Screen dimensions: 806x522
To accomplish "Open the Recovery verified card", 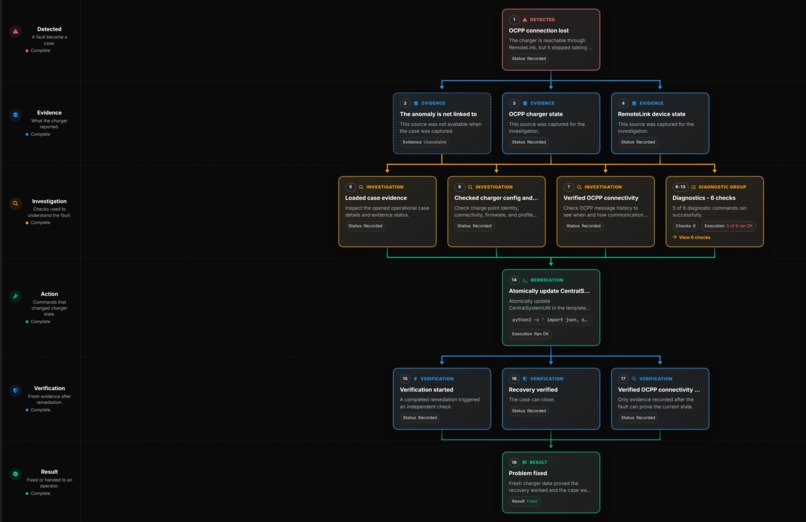I will click(x=551, y=399).
